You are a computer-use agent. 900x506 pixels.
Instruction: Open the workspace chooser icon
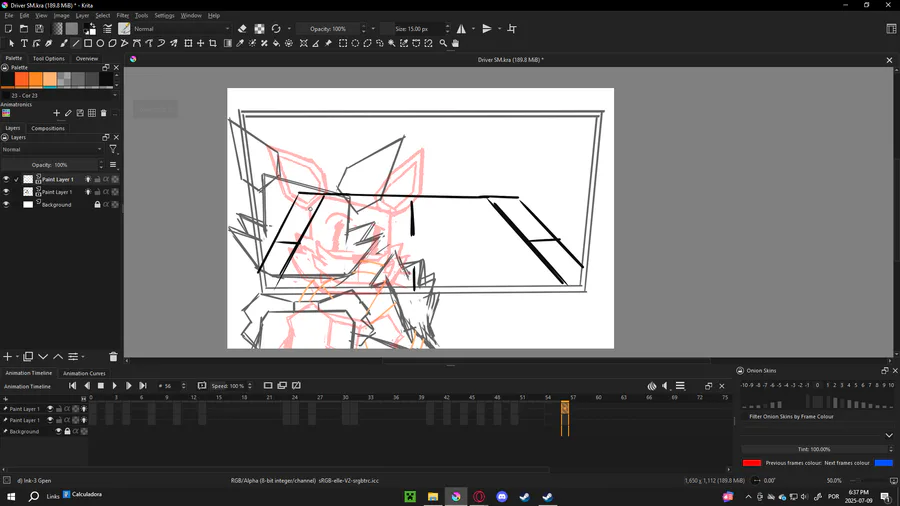[x=891, y=29]
